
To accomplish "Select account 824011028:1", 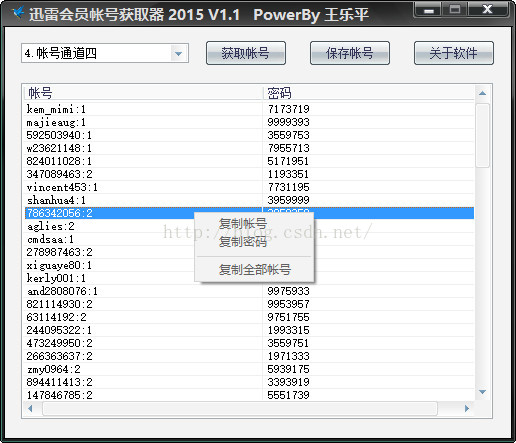I will click(59, 161).
